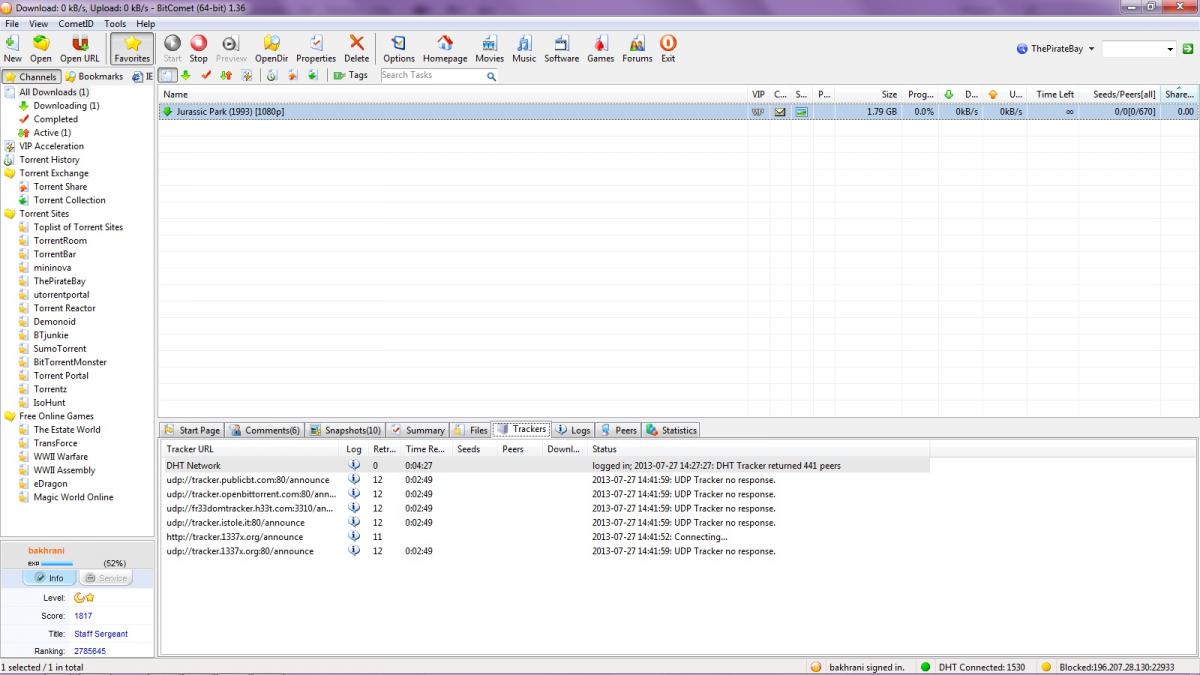Screen dimensions: 1200x675
Task: Open the Tags filter button
Action: pyautogui.click(x=351, y=75)
